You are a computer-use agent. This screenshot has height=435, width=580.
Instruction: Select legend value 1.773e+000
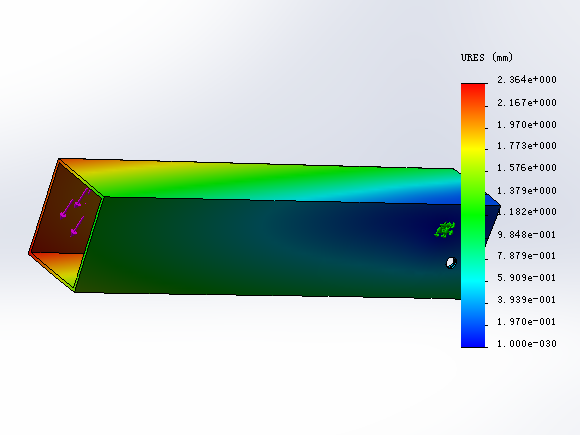click(527, 146)
